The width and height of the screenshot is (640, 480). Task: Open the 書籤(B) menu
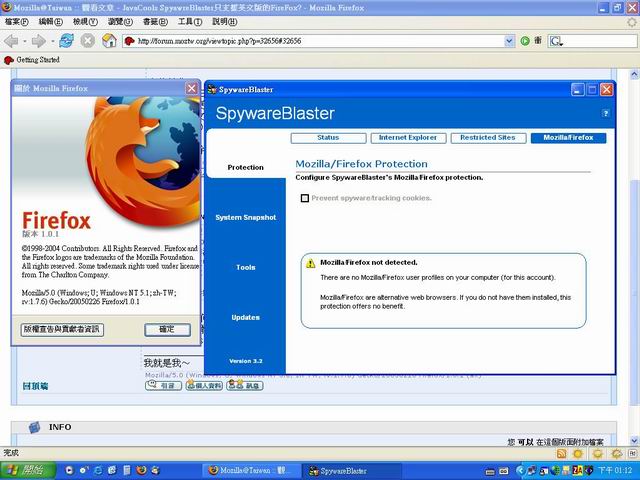[155, 22]
